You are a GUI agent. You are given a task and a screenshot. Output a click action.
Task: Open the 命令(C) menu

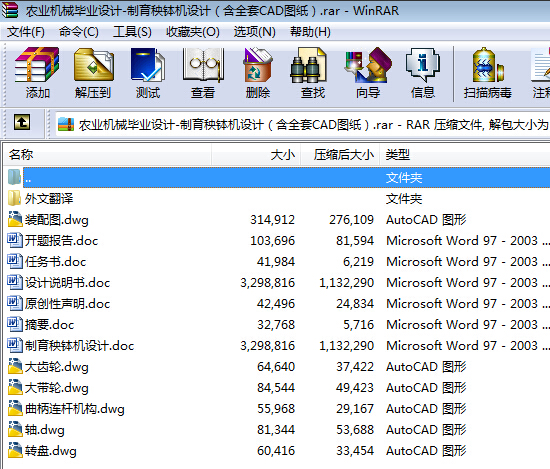point(79,32)
